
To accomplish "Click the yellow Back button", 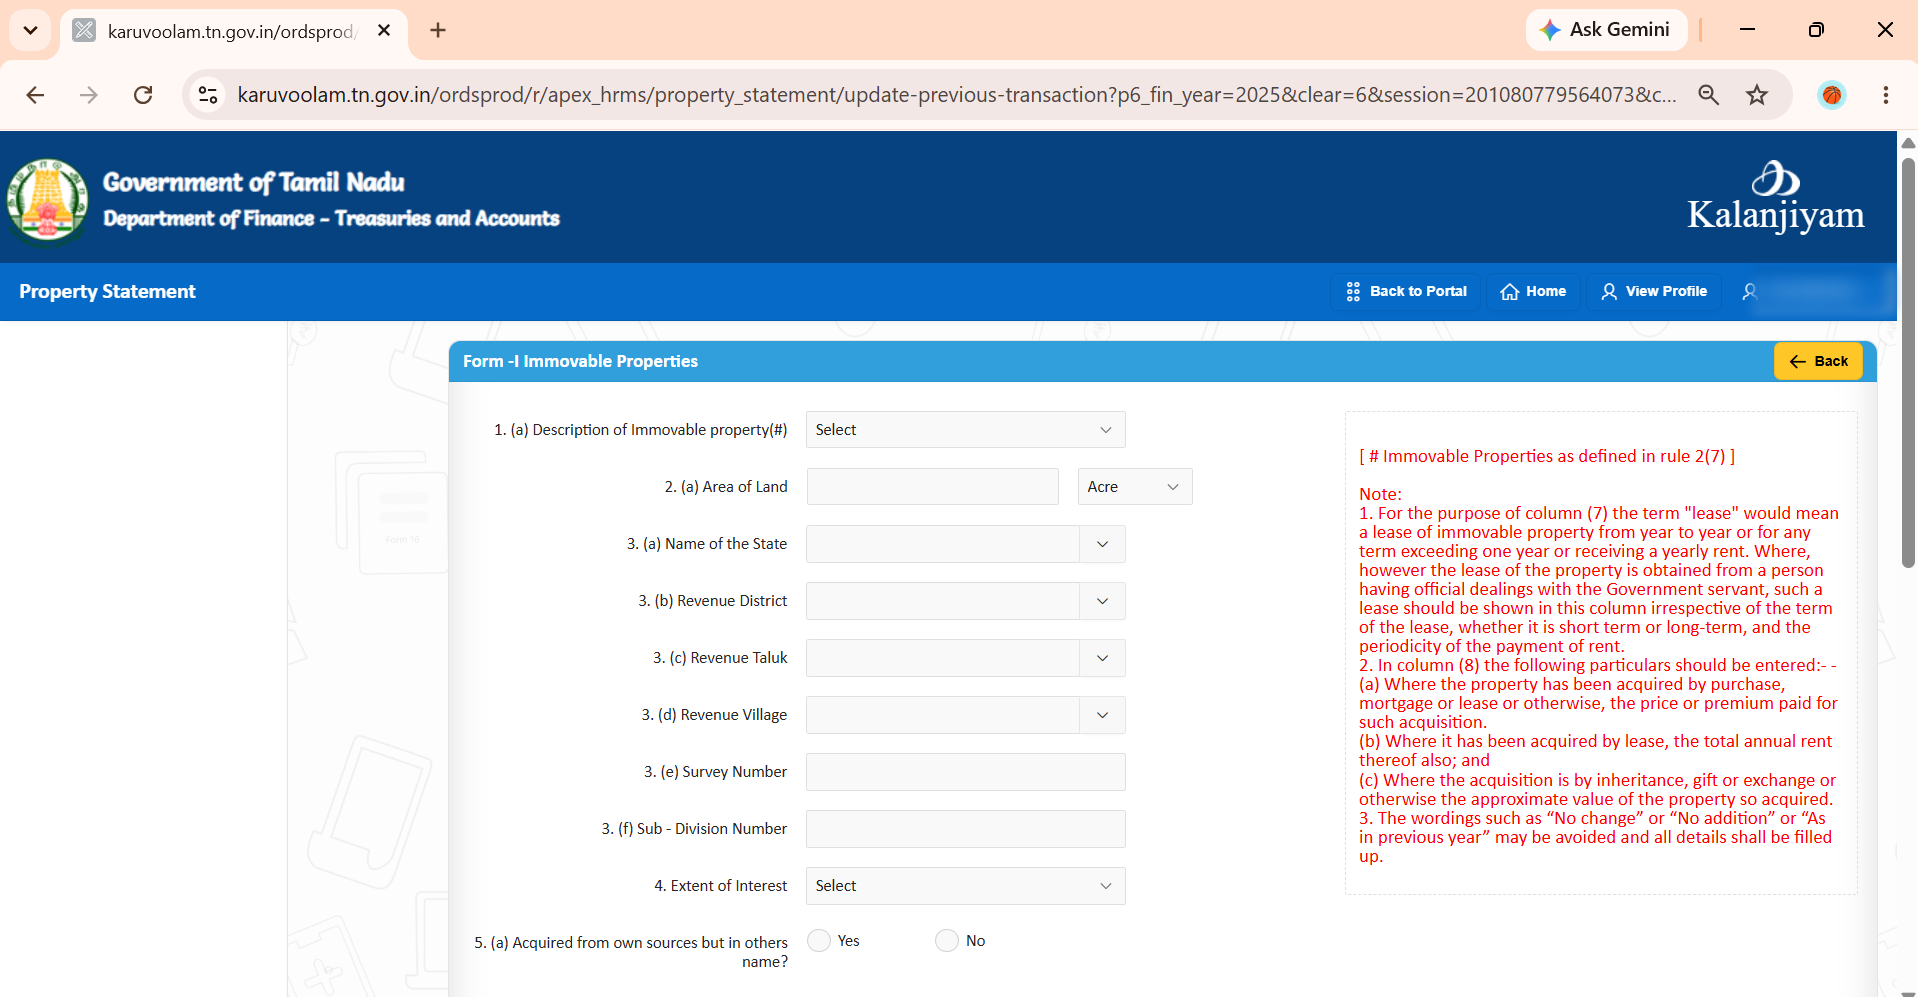I will (1818, 361).
